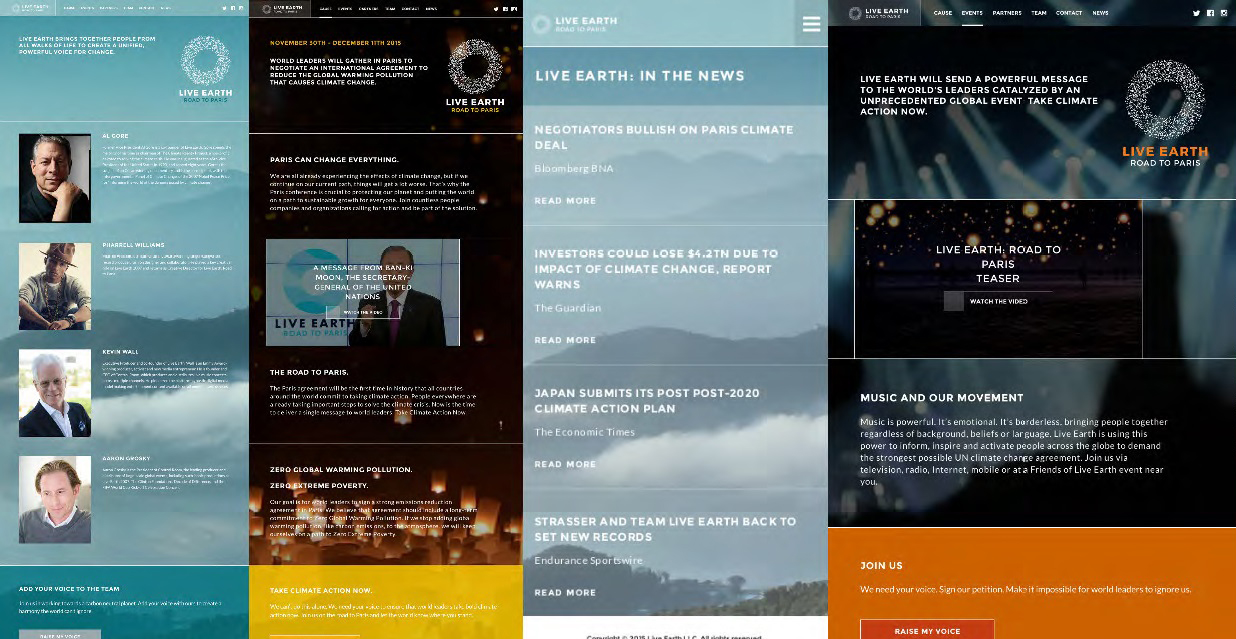Visit Facebook from the events page header
The height and width of the screenshot is (639, 1236).
(x=1210, y=13)
